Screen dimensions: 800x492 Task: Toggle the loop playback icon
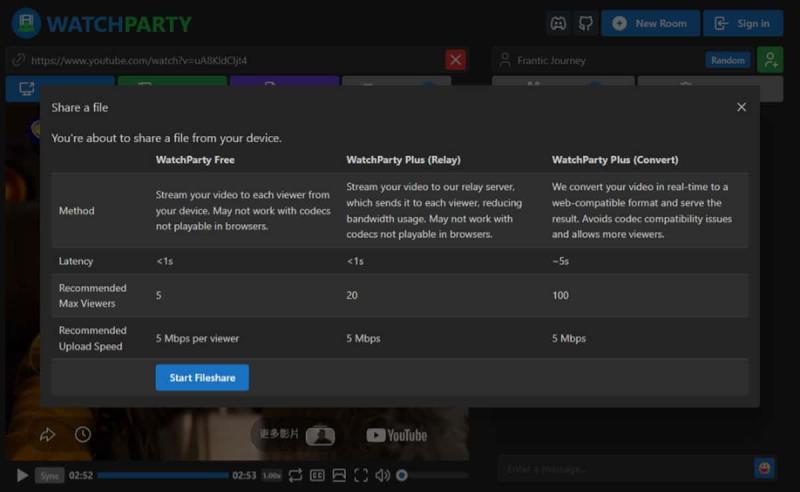pyautogui.click(x=295, y=476)
